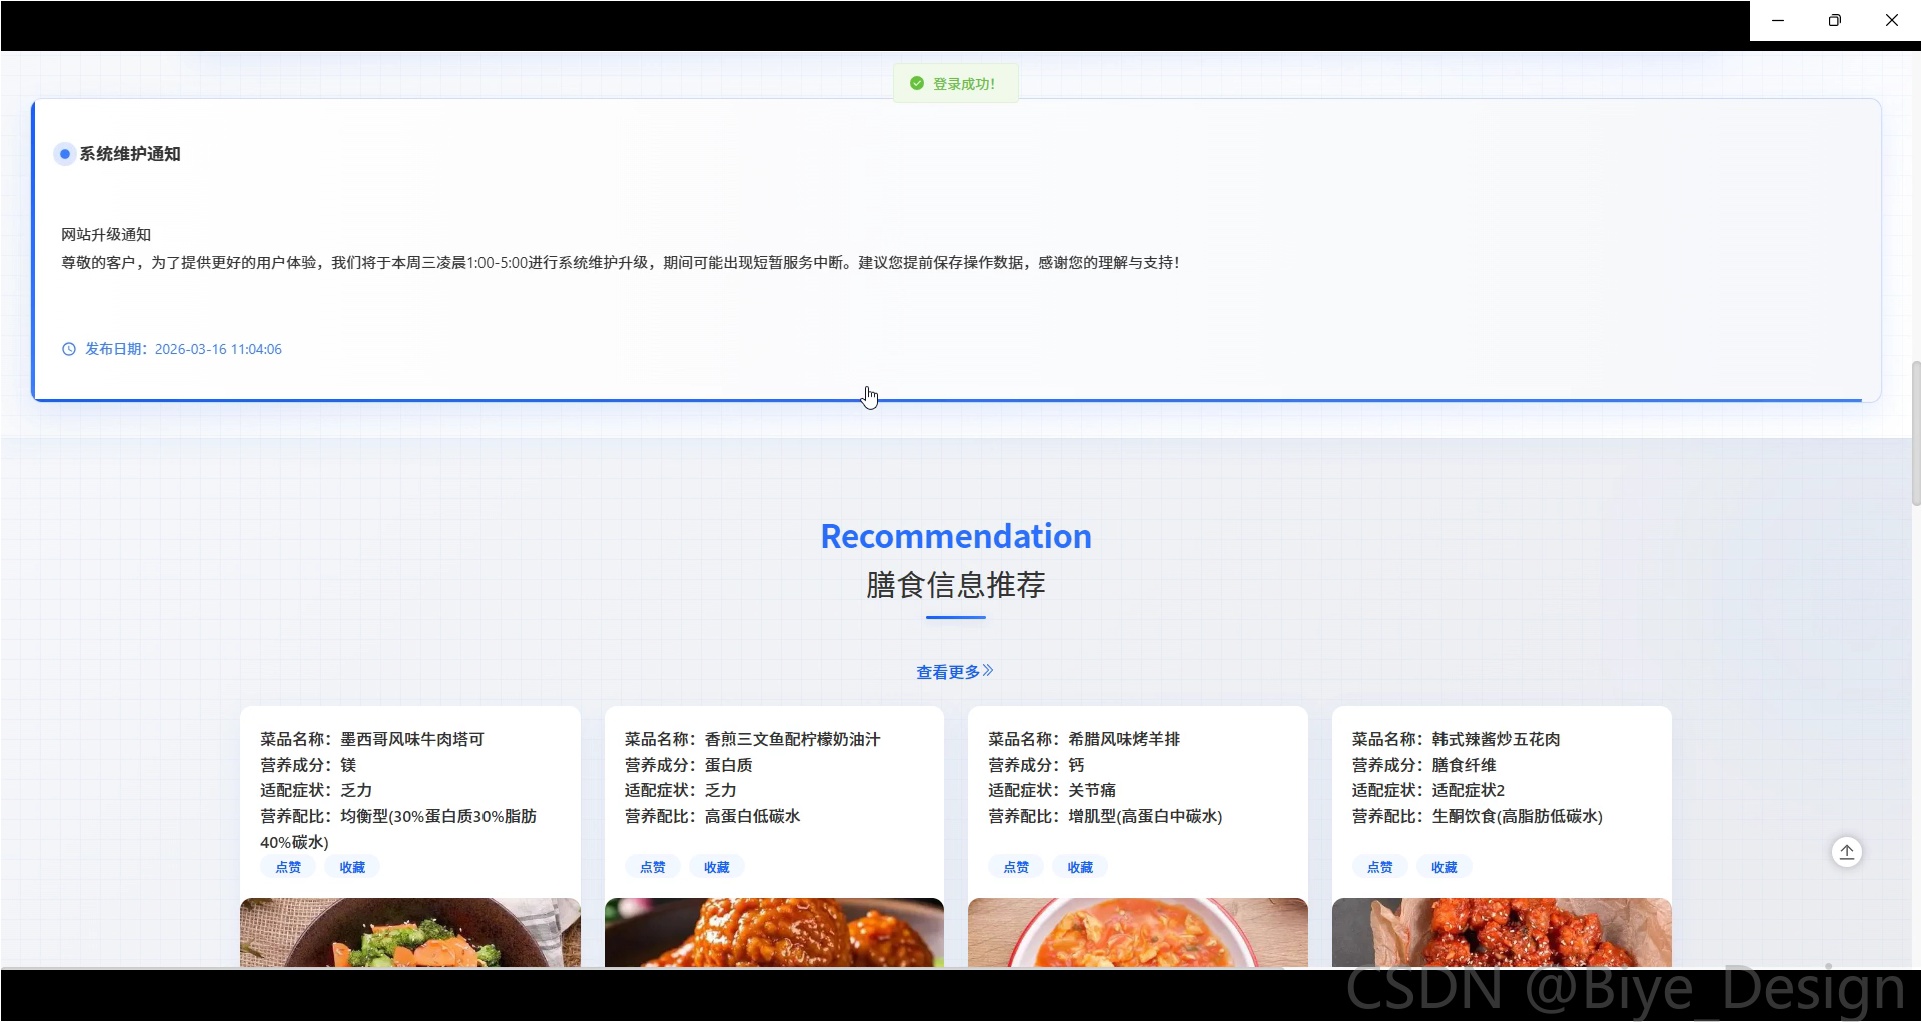Click the 营养配比：高蛋白低碳水 line
This screenshot has width=1922, height=1022.
(x=712, y=816)
